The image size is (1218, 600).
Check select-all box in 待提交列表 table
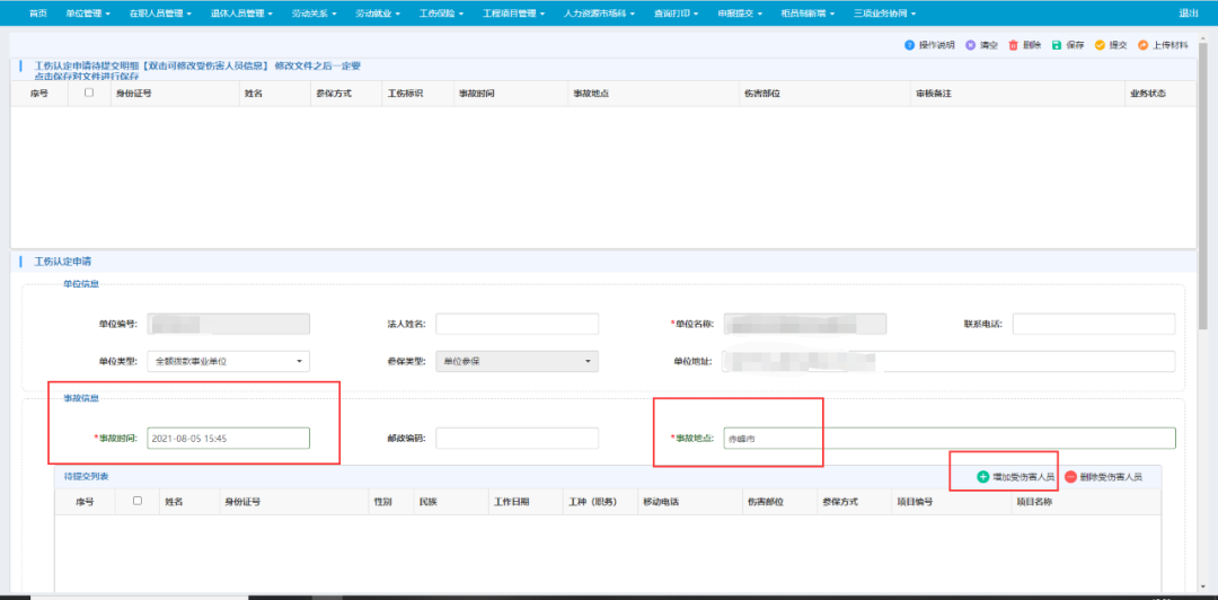point(137,501)
